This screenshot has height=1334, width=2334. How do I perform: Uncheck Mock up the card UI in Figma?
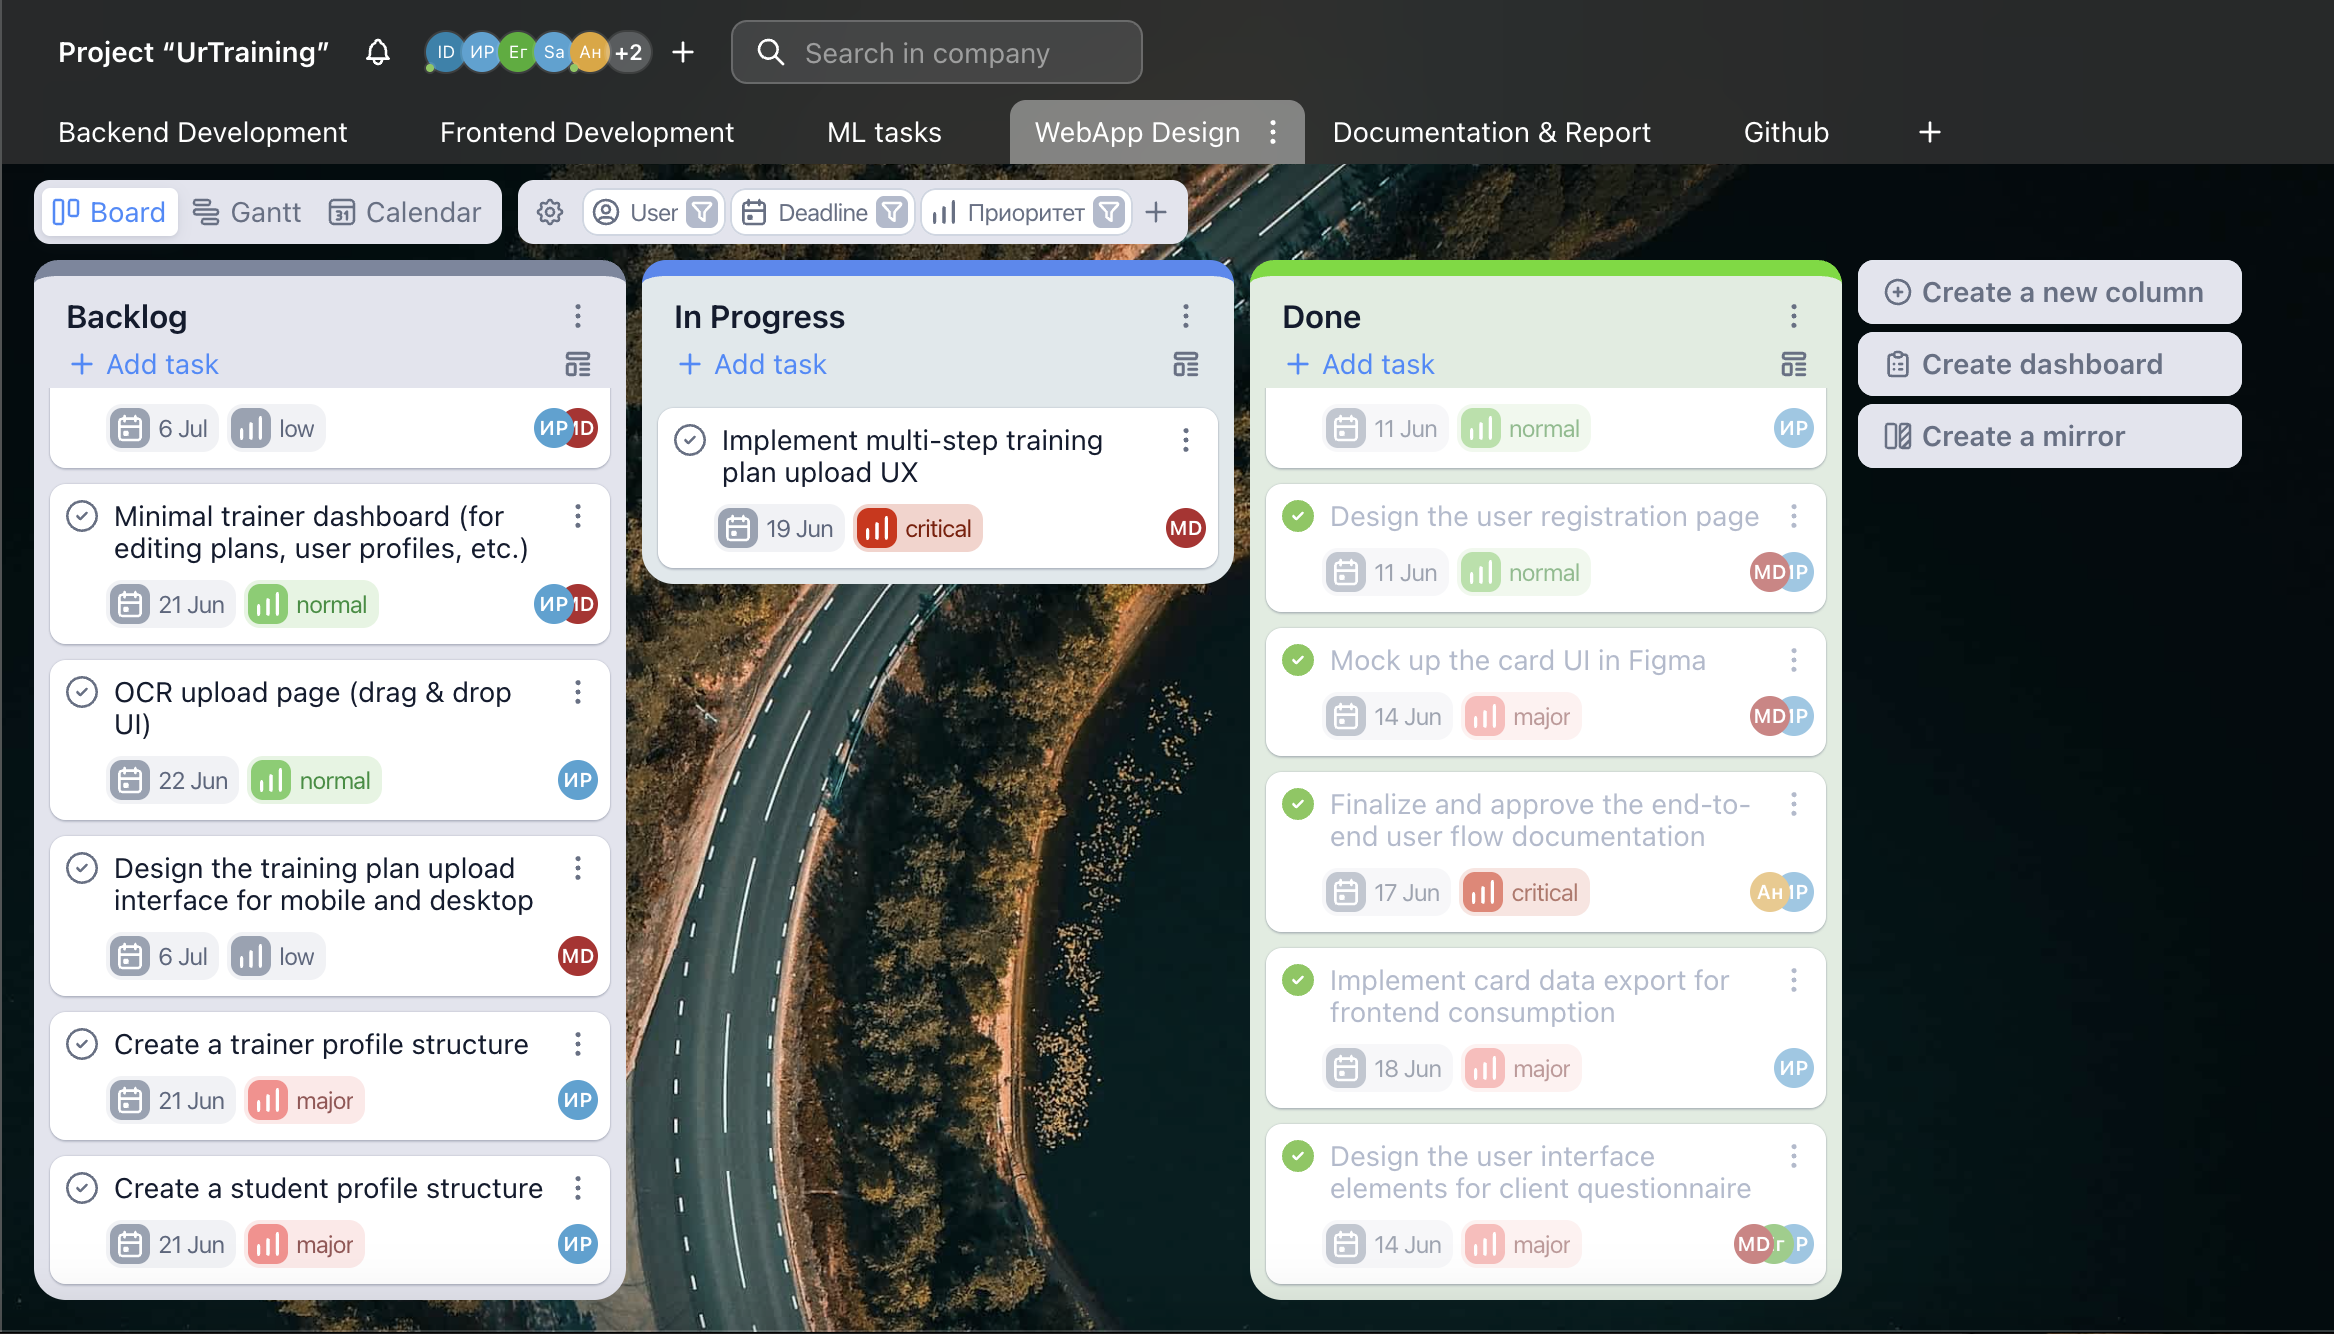coord(1298,660)
